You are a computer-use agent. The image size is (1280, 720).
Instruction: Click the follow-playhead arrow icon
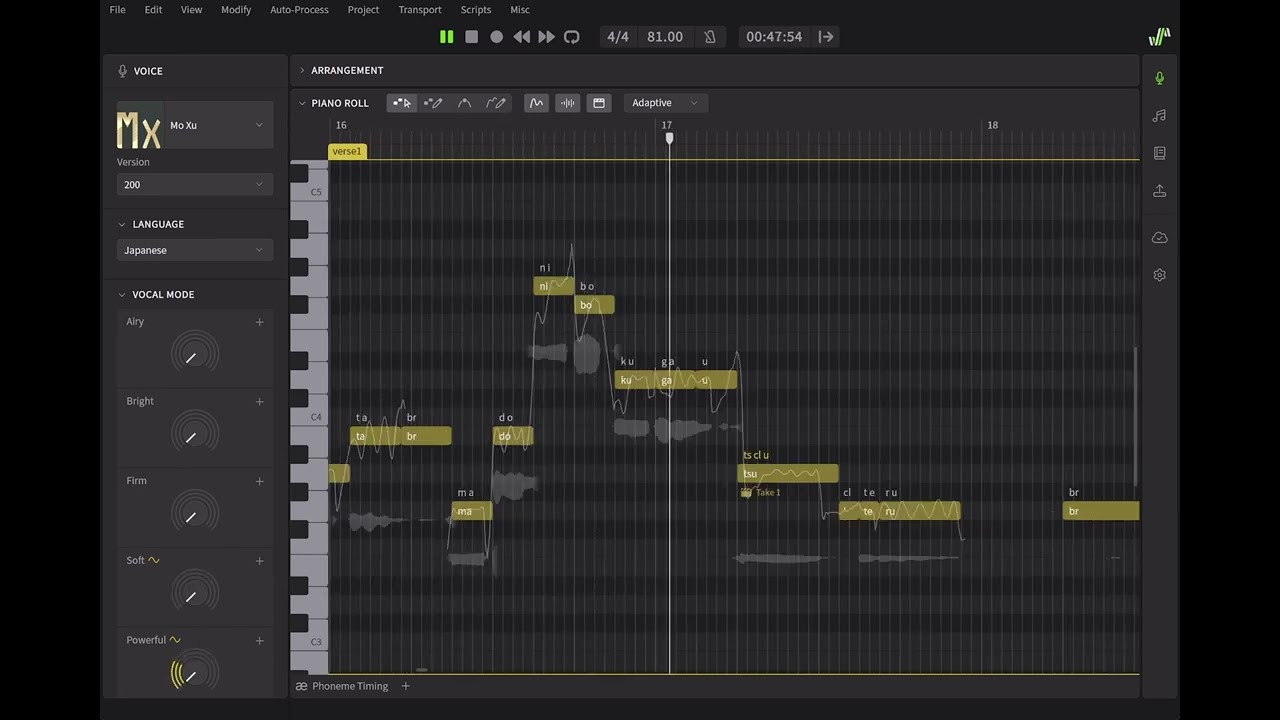click(x=826, y=37)
